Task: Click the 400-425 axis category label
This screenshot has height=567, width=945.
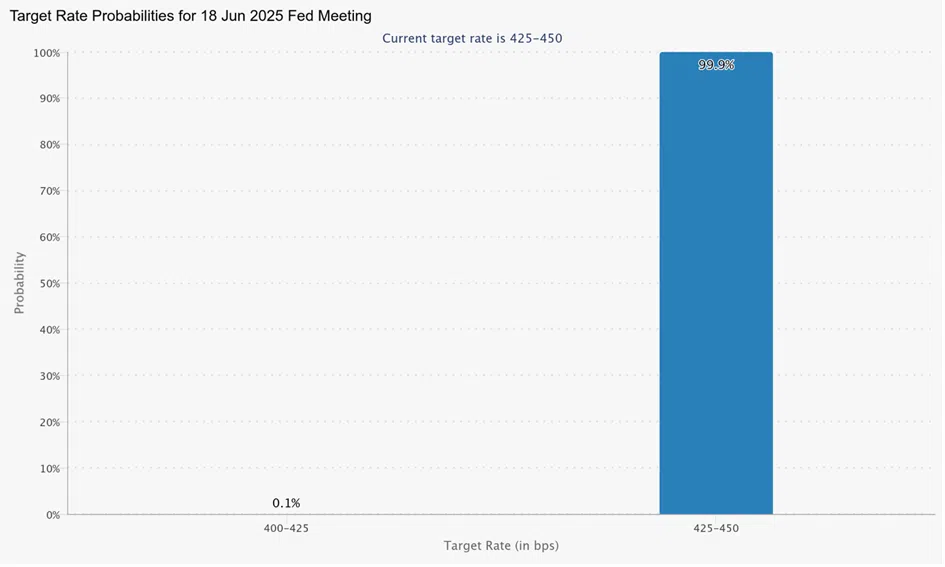Action: 286,528
